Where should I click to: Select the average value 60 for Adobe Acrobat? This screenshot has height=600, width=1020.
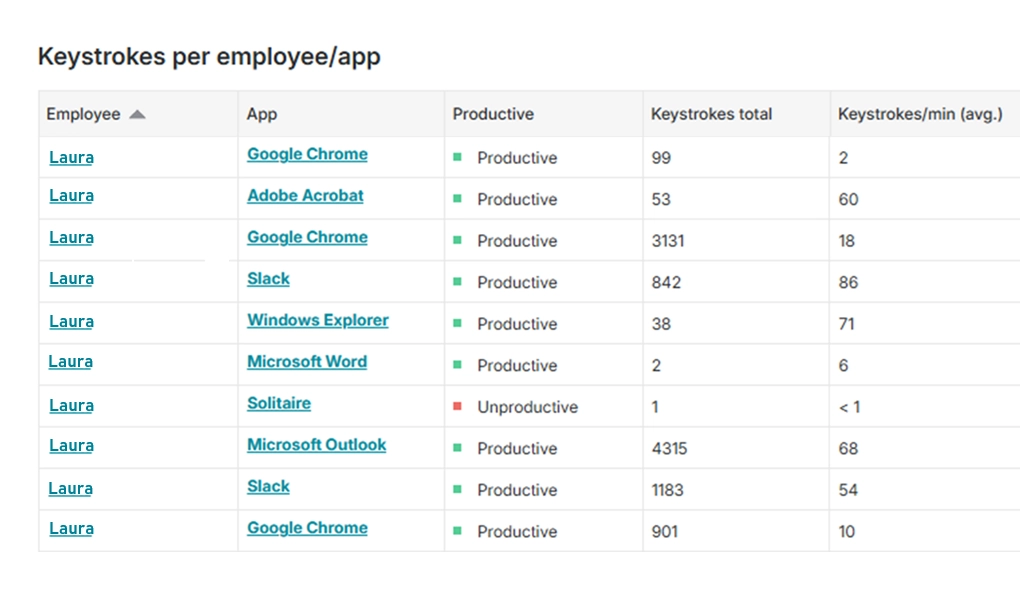pos(848,200)
